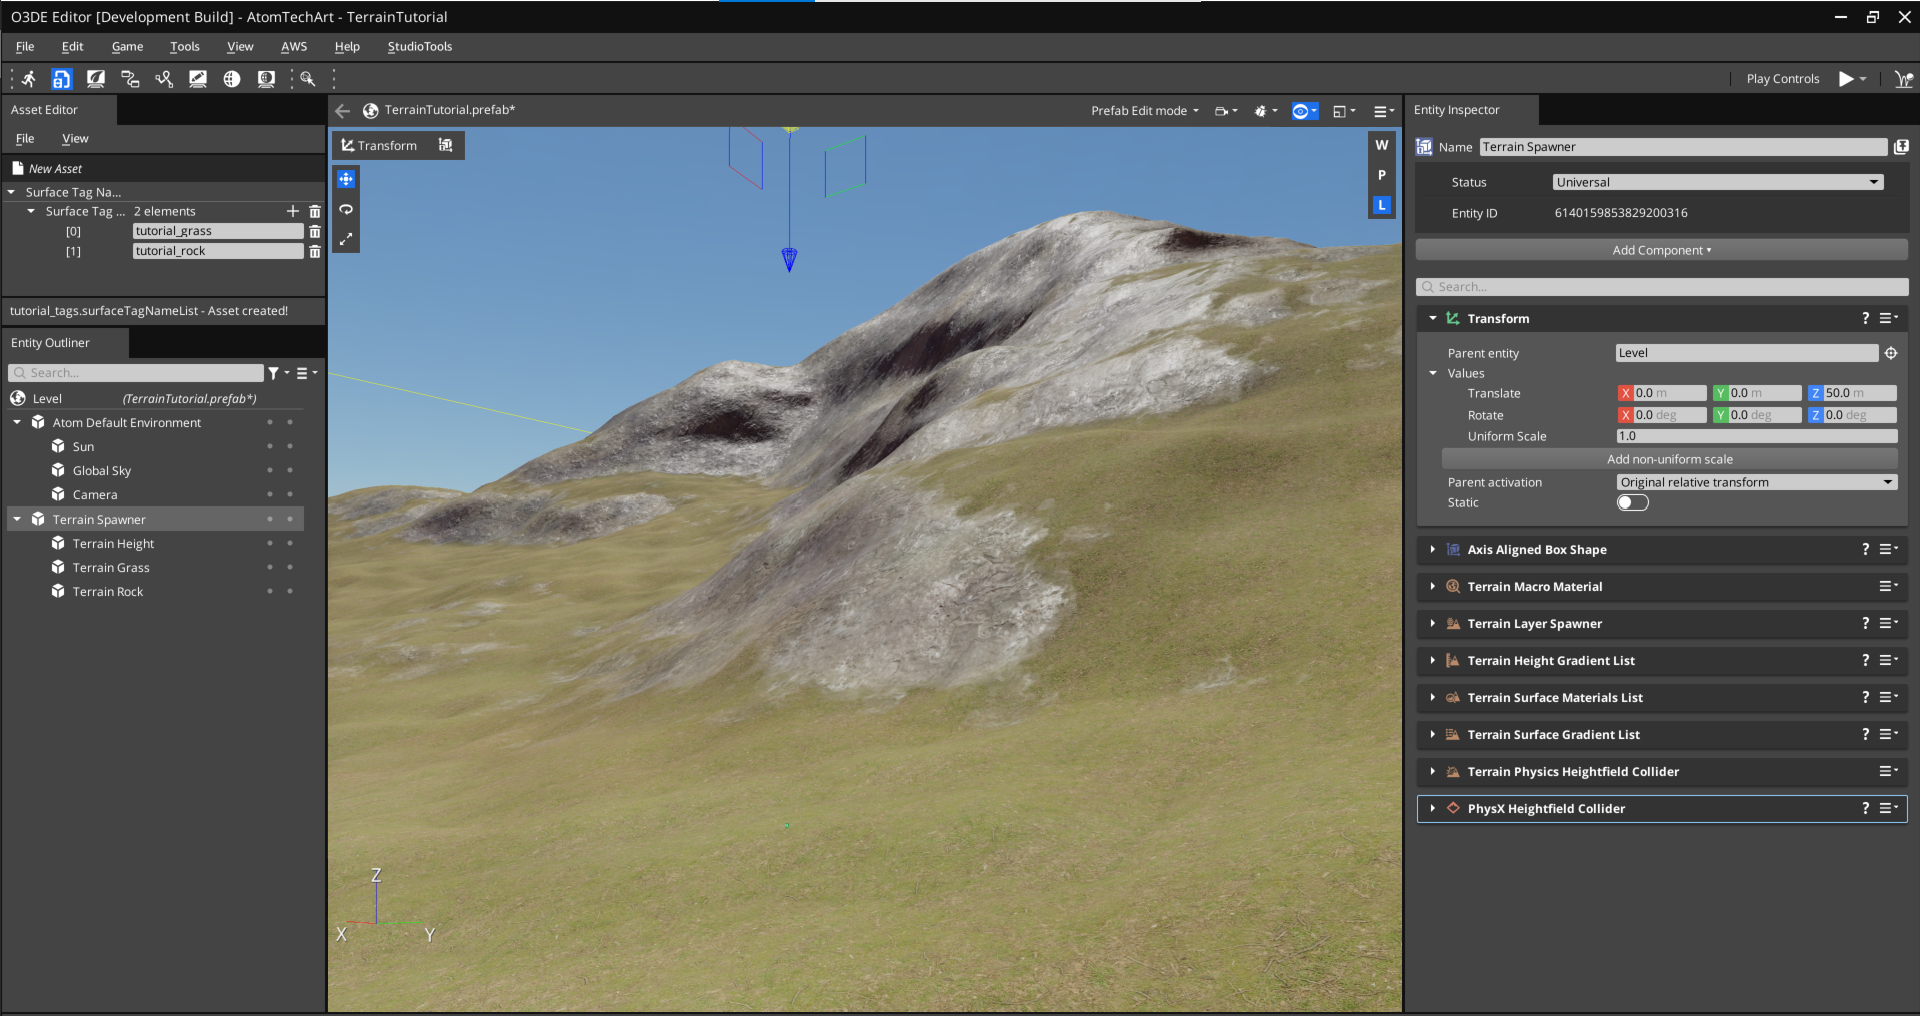1920x1016 pixels.
Task: Expand the Terrain Layer Spawner component
Action: point(1433,624)
